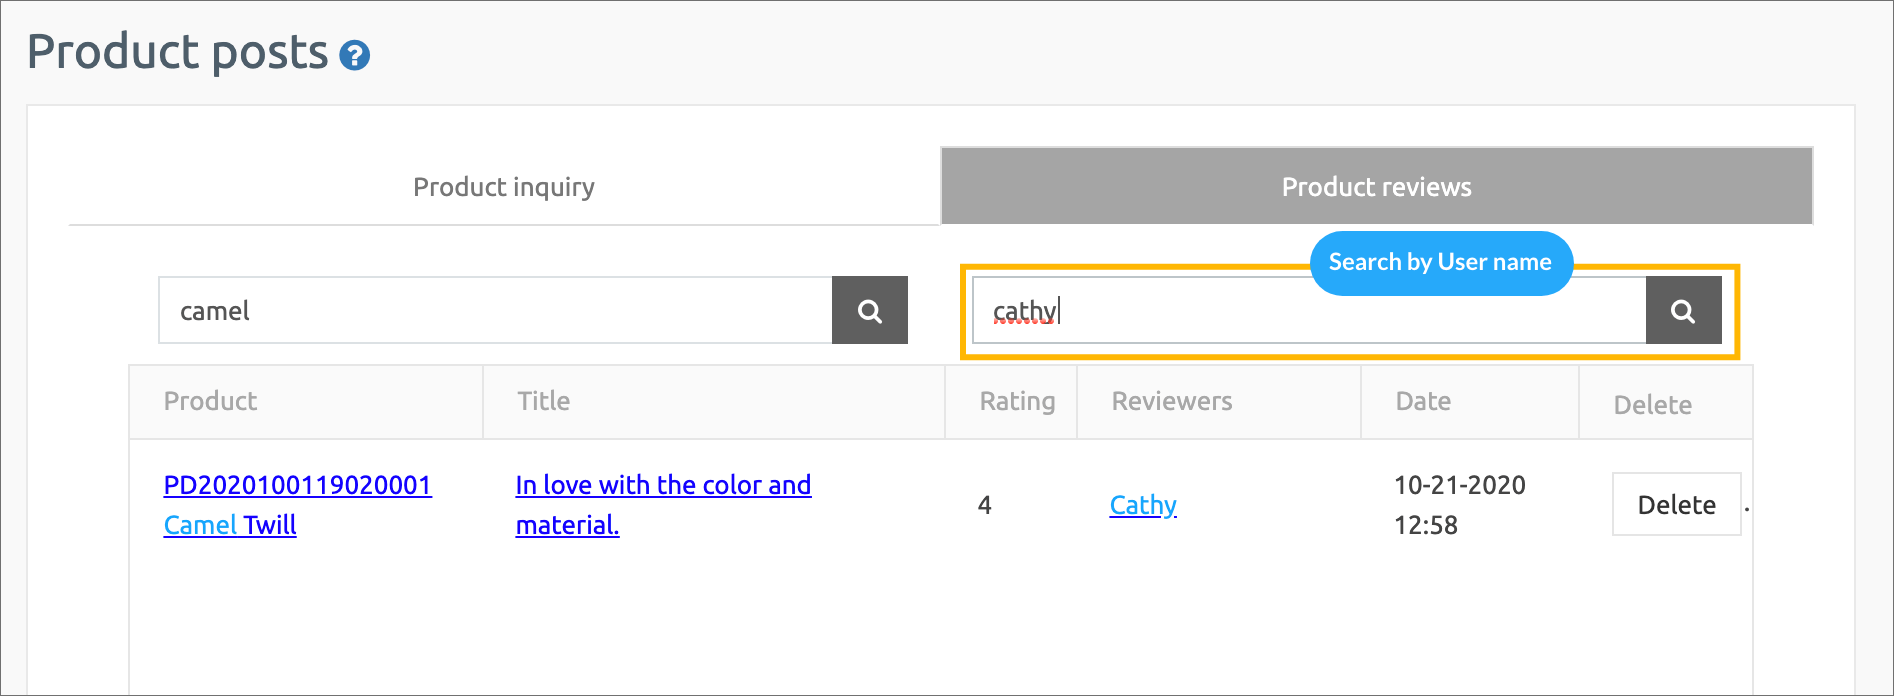Open the Camel Twill product link

click(230, 525)
